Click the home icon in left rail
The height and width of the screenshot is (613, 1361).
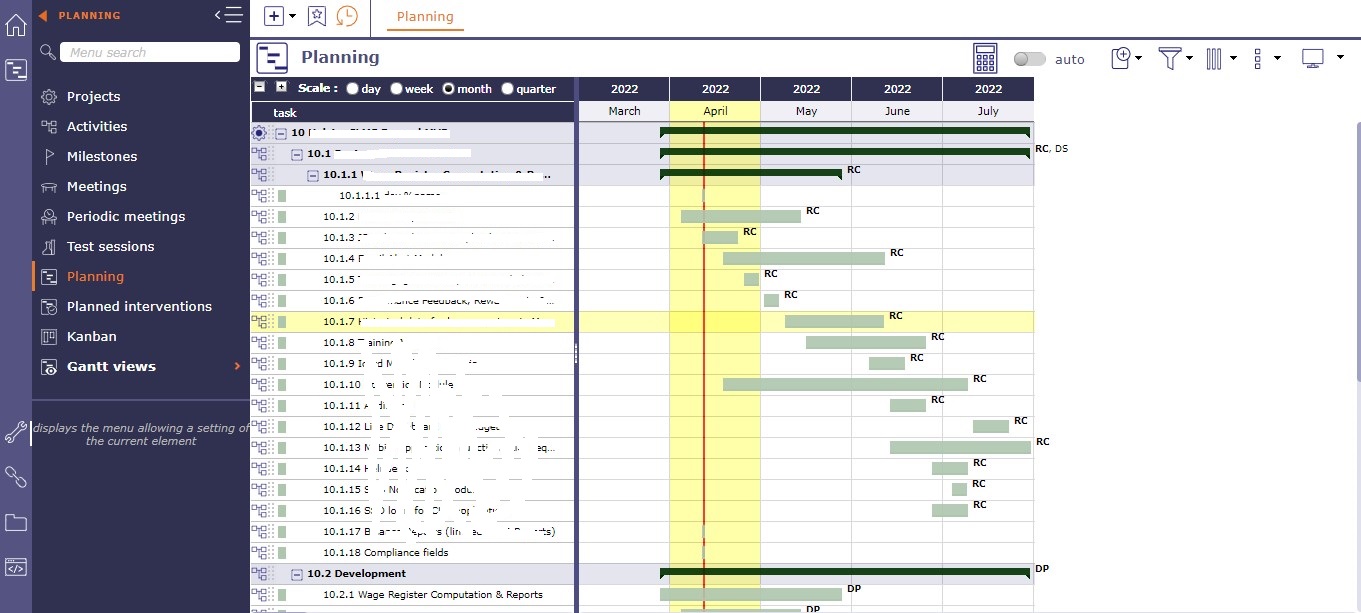click(16, 25)
